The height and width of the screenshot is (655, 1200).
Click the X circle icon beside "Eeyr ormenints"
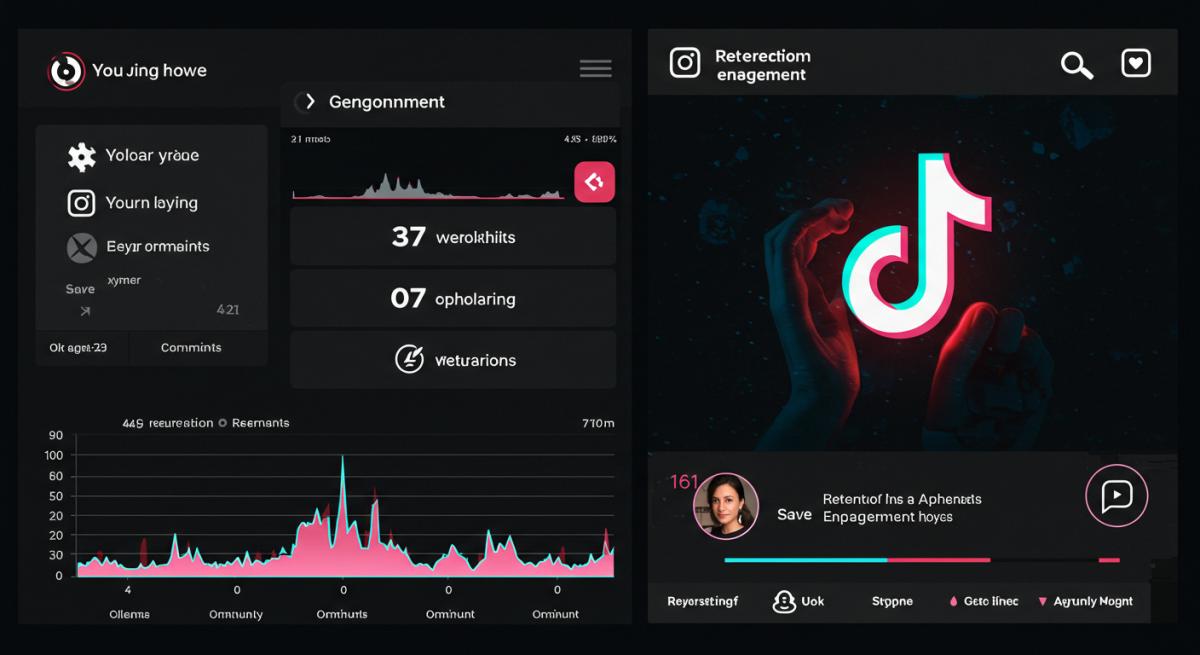tap(81, 247)
